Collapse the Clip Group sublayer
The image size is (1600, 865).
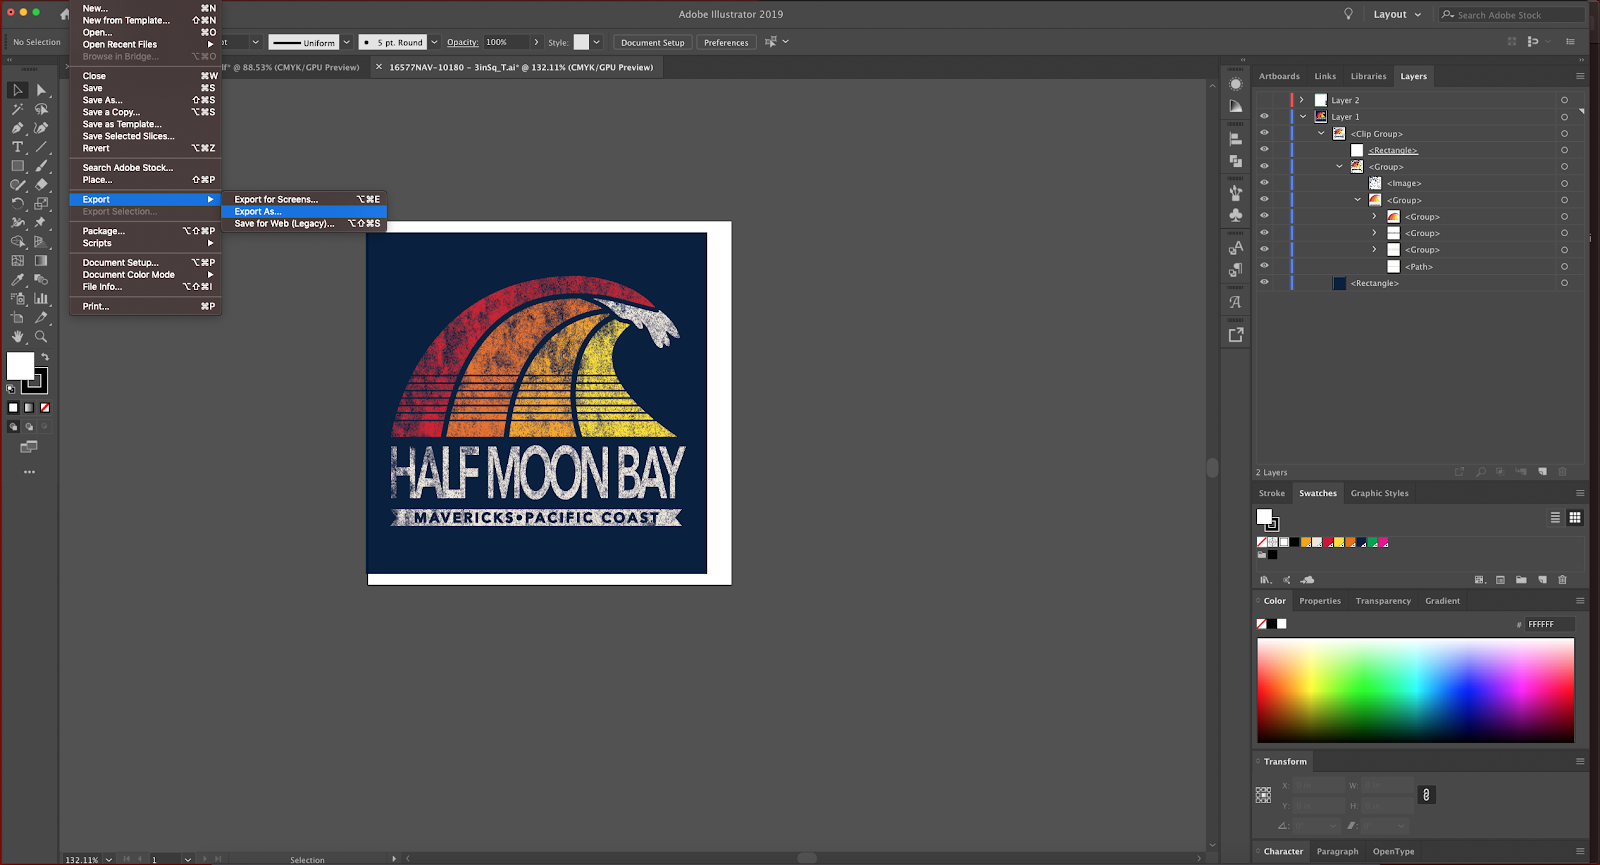coord(1321,134)
